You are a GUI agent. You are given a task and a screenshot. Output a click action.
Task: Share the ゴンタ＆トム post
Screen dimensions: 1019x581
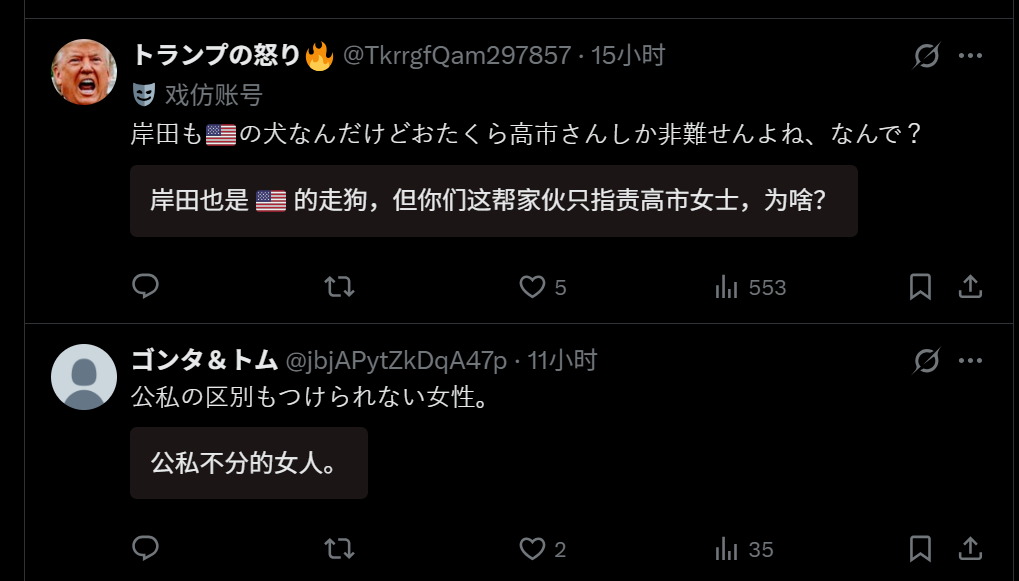970,549
